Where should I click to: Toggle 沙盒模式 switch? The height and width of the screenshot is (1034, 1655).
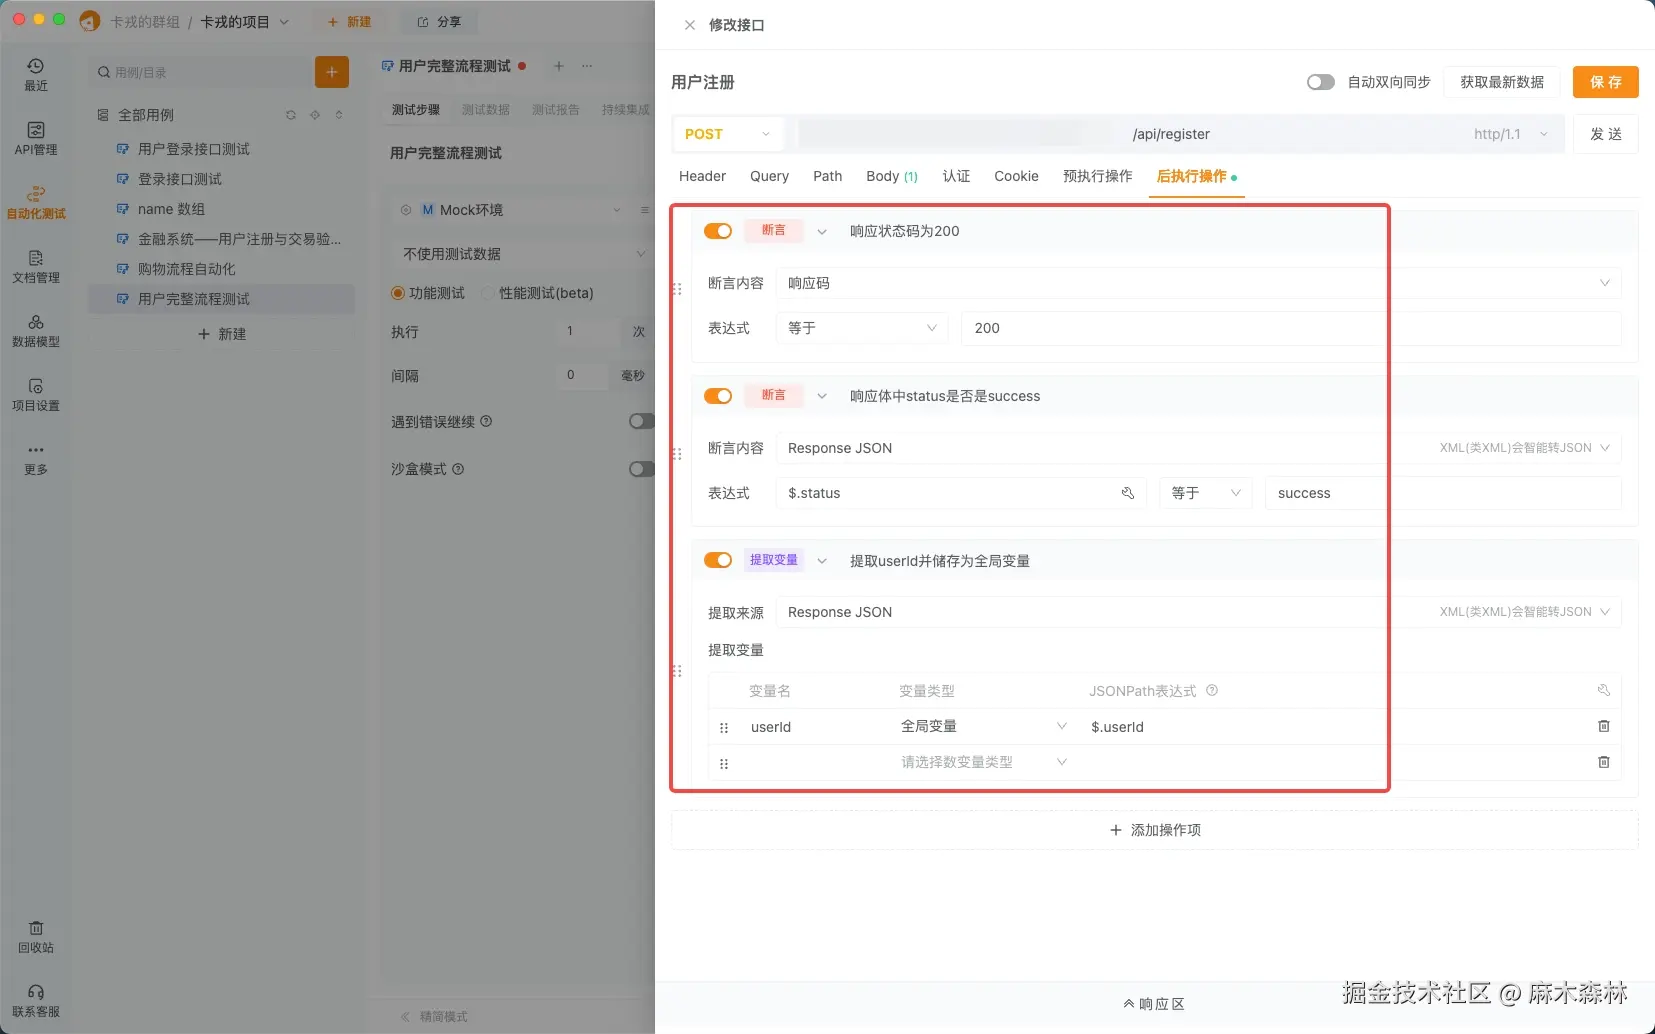(x=642, y=469)
